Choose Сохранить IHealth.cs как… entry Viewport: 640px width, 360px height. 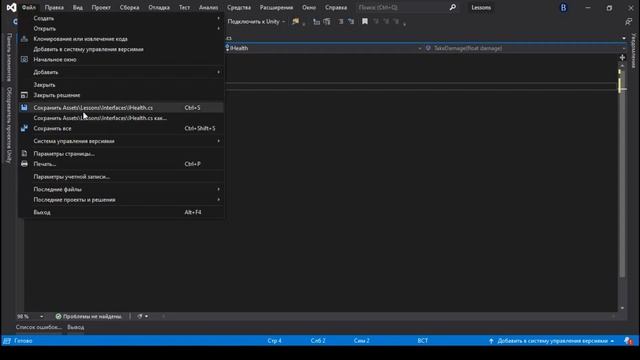tap(120, 118)
